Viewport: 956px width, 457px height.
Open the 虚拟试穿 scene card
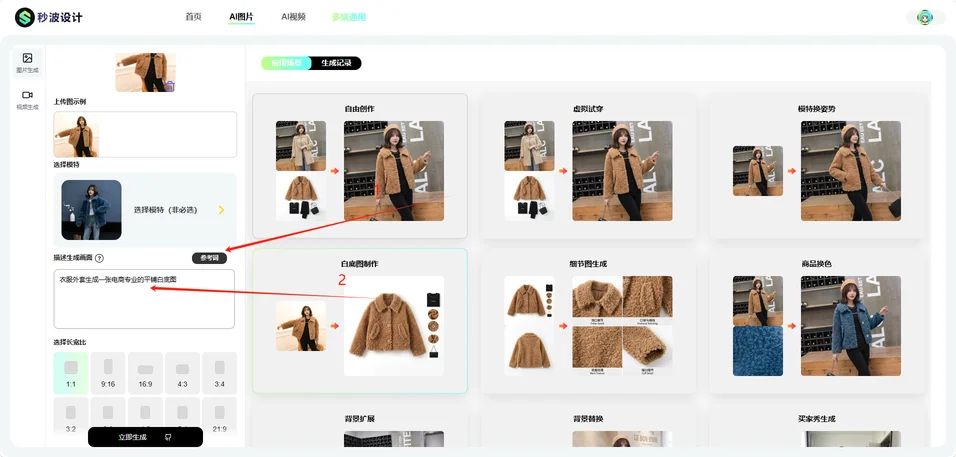point(588,166)
